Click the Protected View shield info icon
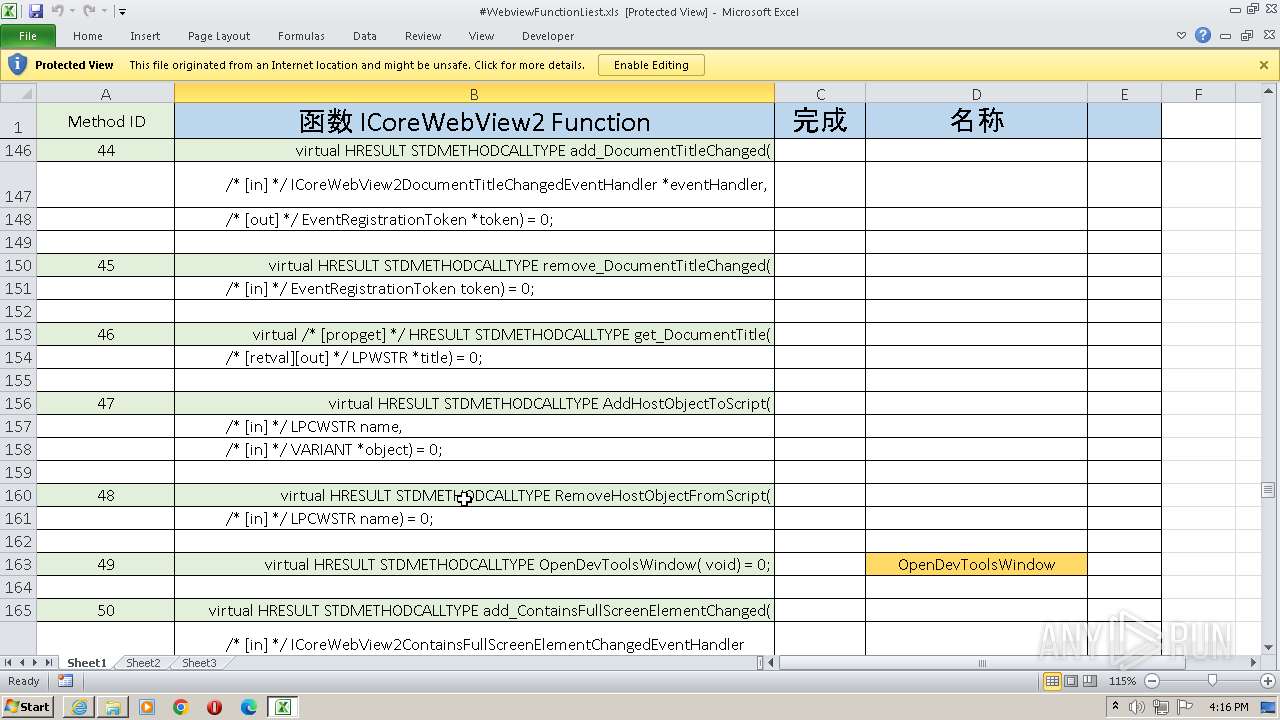This screenshot has height=720, width=1280. tap(17, 65)
